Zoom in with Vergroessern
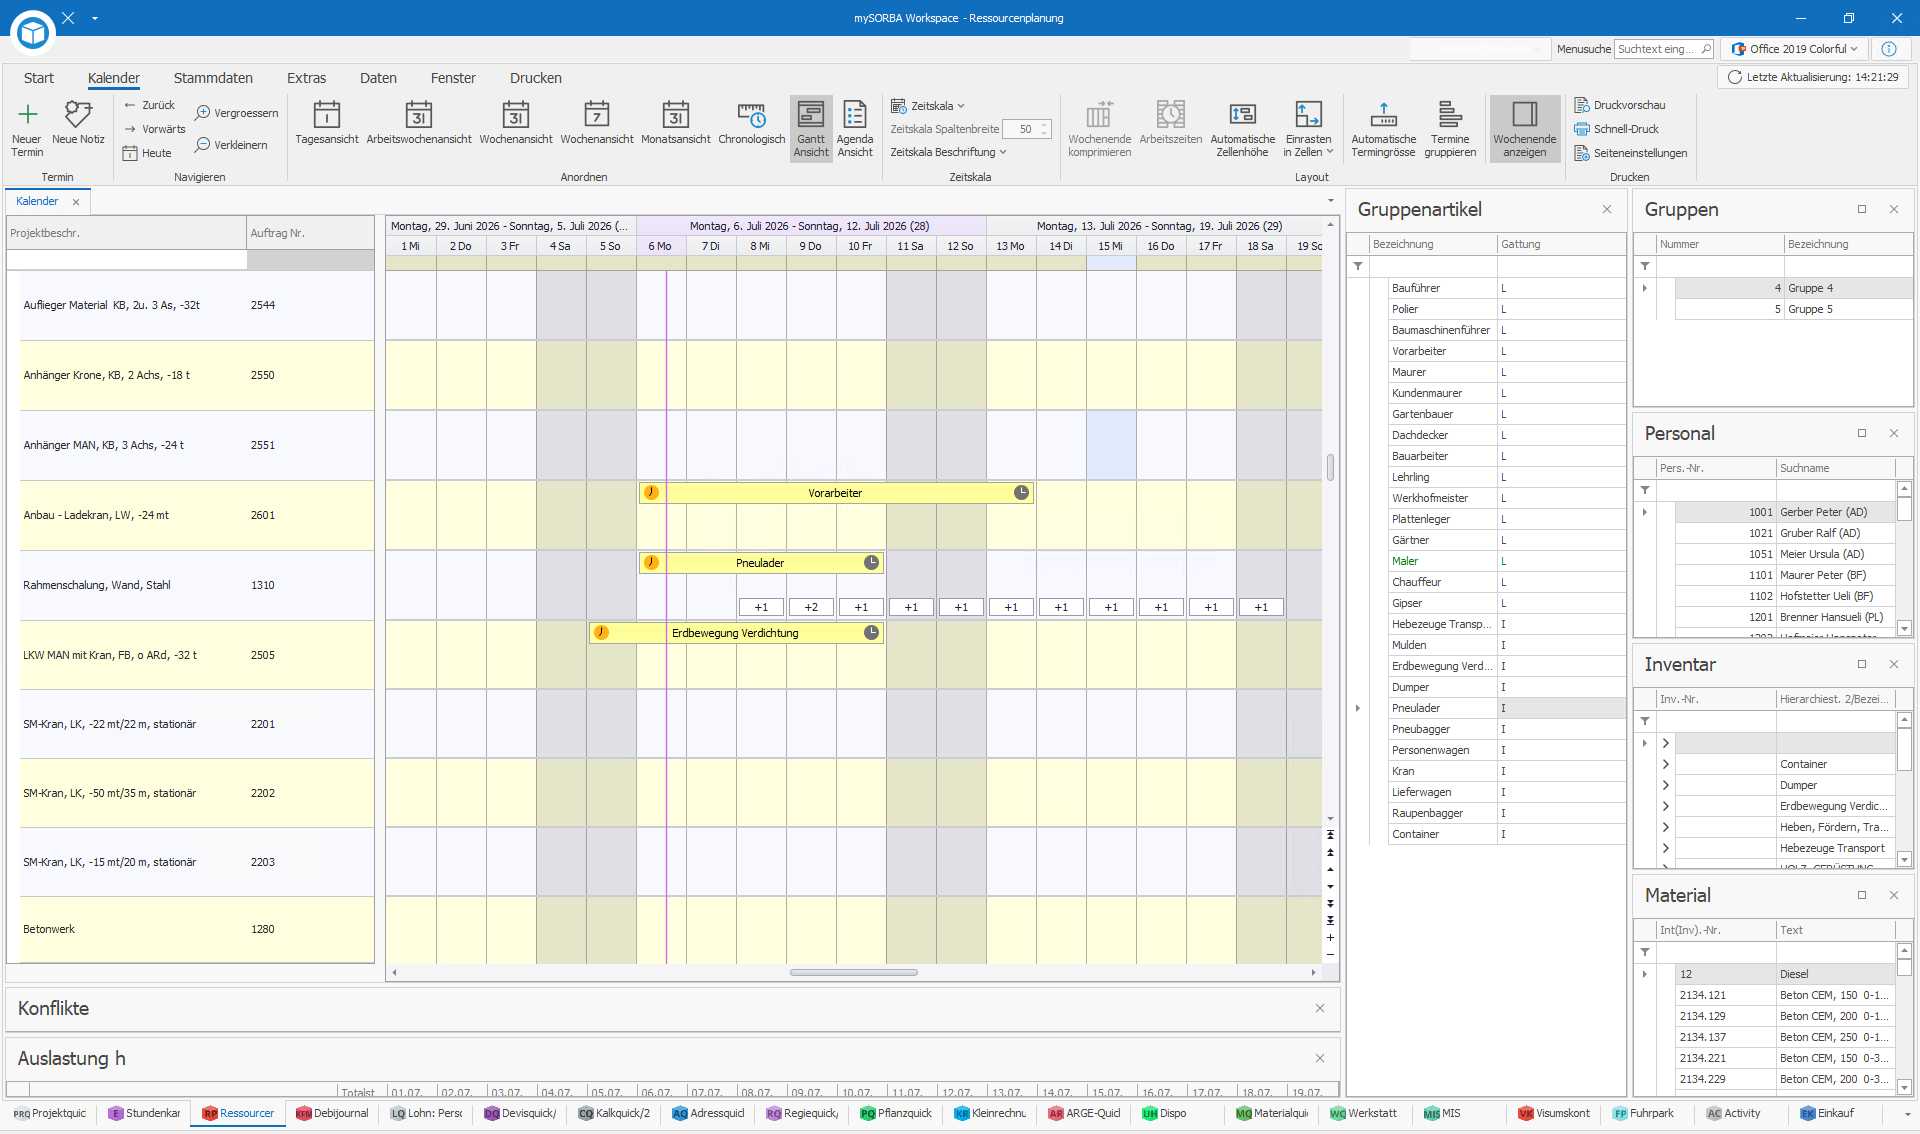Image resolution: width=1920 pixels, height=1134 pixels. point(237,113)
